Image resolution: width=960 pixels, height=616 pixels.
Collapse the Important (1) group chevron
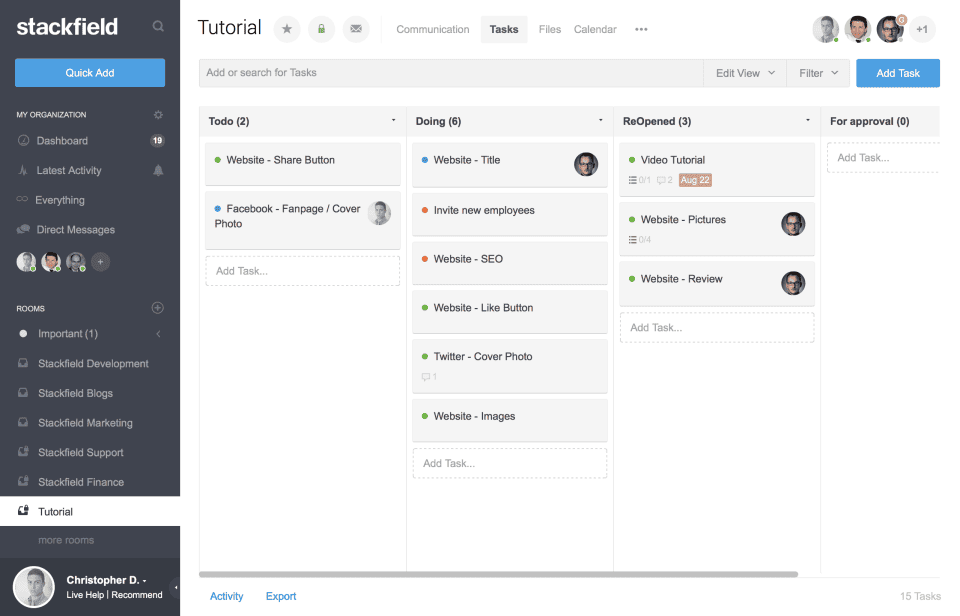(x=159, y=334)
